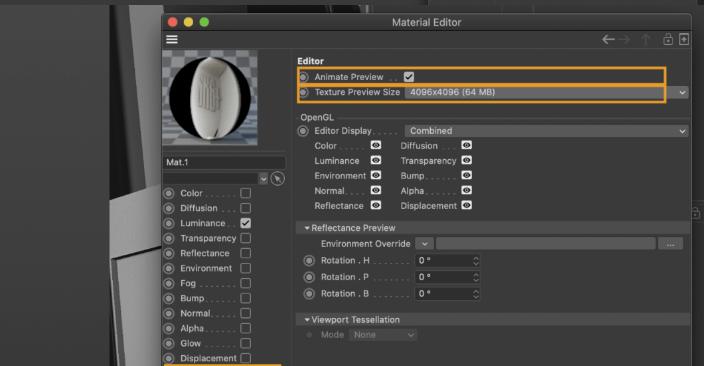The image size is (704, 366).
Task: Toggle OpenGL Alpha visibility eye
Action: point(466,190)
